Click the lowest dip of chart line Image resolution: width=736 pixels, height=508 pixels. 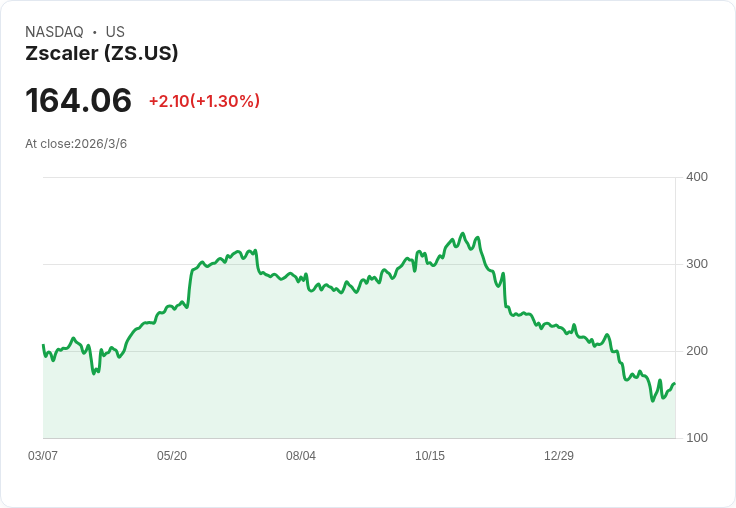pyautogui.click(x=653, y=401)
